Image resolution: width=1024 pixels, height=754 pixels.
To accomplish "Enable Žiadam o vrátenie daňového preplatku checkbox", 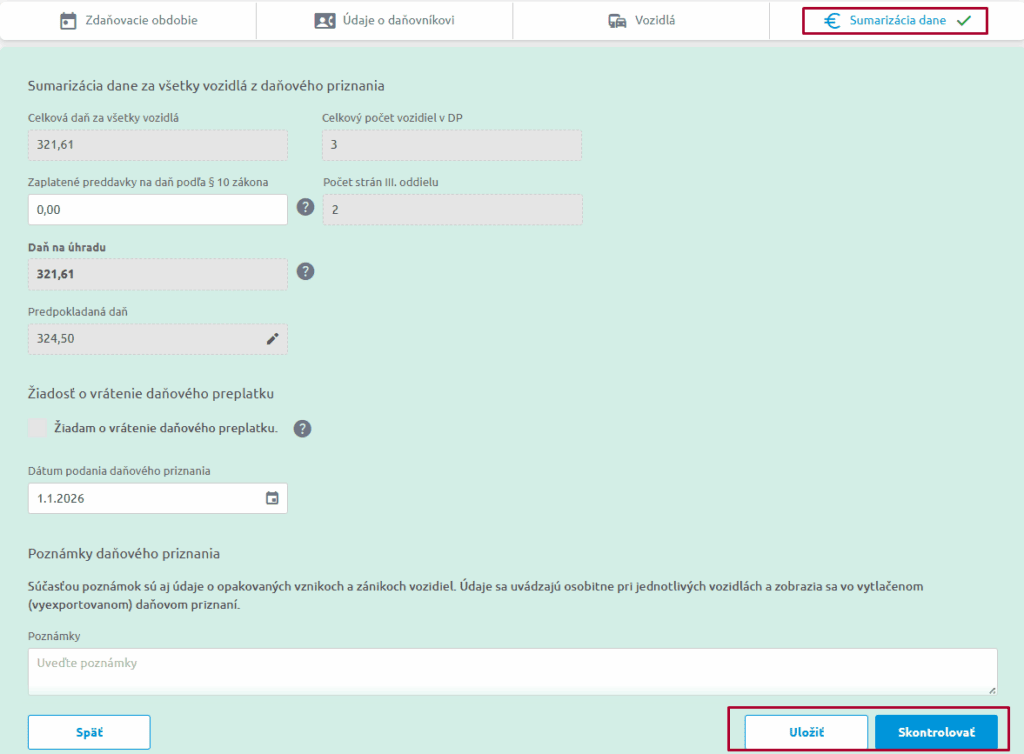I will (x=38, y=428).
